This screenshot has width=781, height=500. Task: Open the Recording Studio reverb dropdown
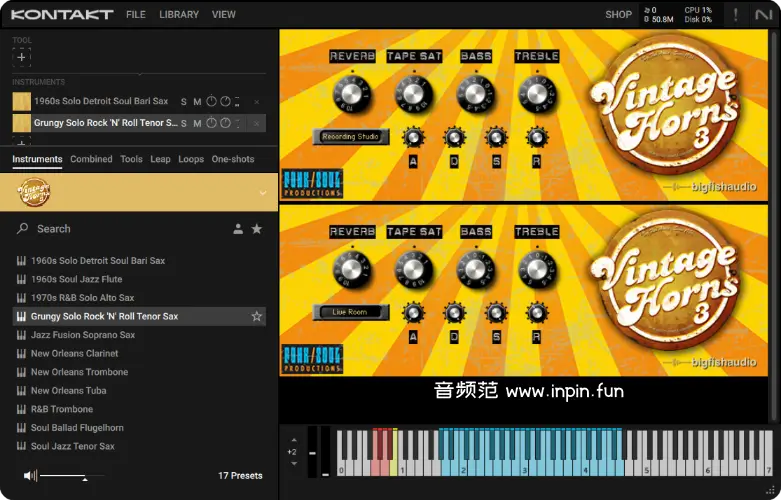(351, 136)
